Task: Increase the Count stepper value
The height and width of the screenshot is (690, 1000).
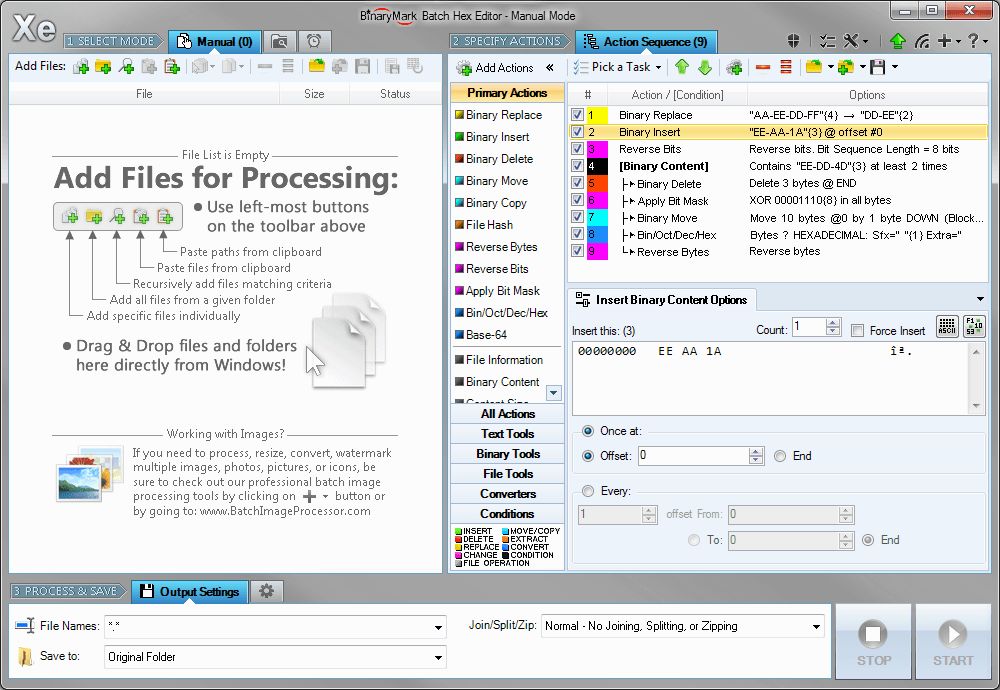Action: click(832, 323)
